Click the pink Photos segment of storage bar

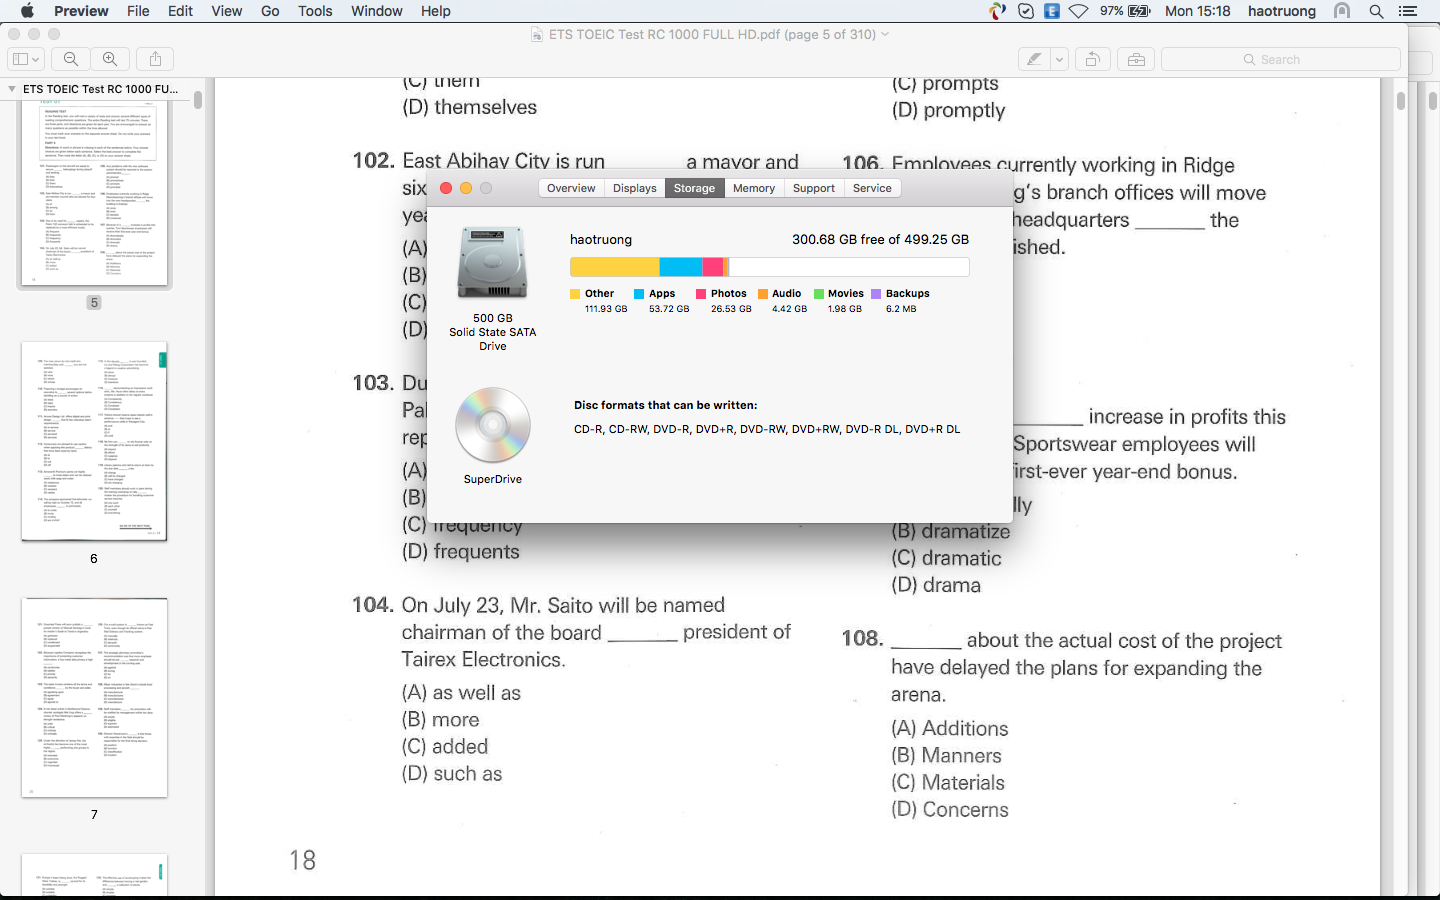tap(713, 267)
